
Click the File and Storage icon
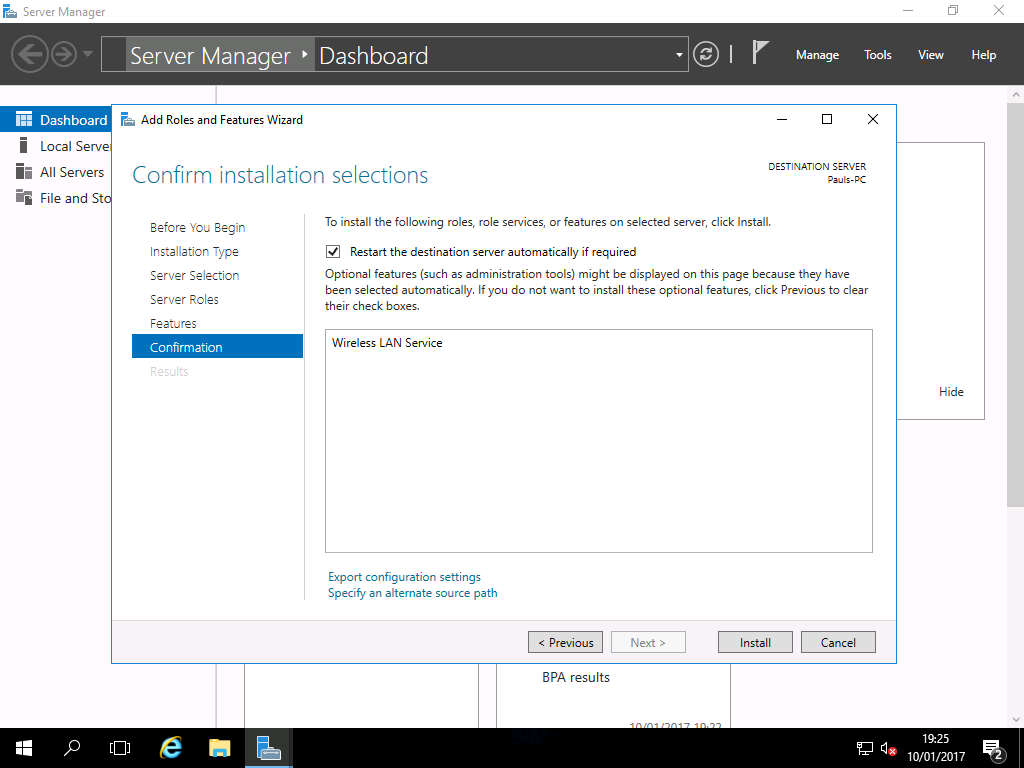pos(24,197)
